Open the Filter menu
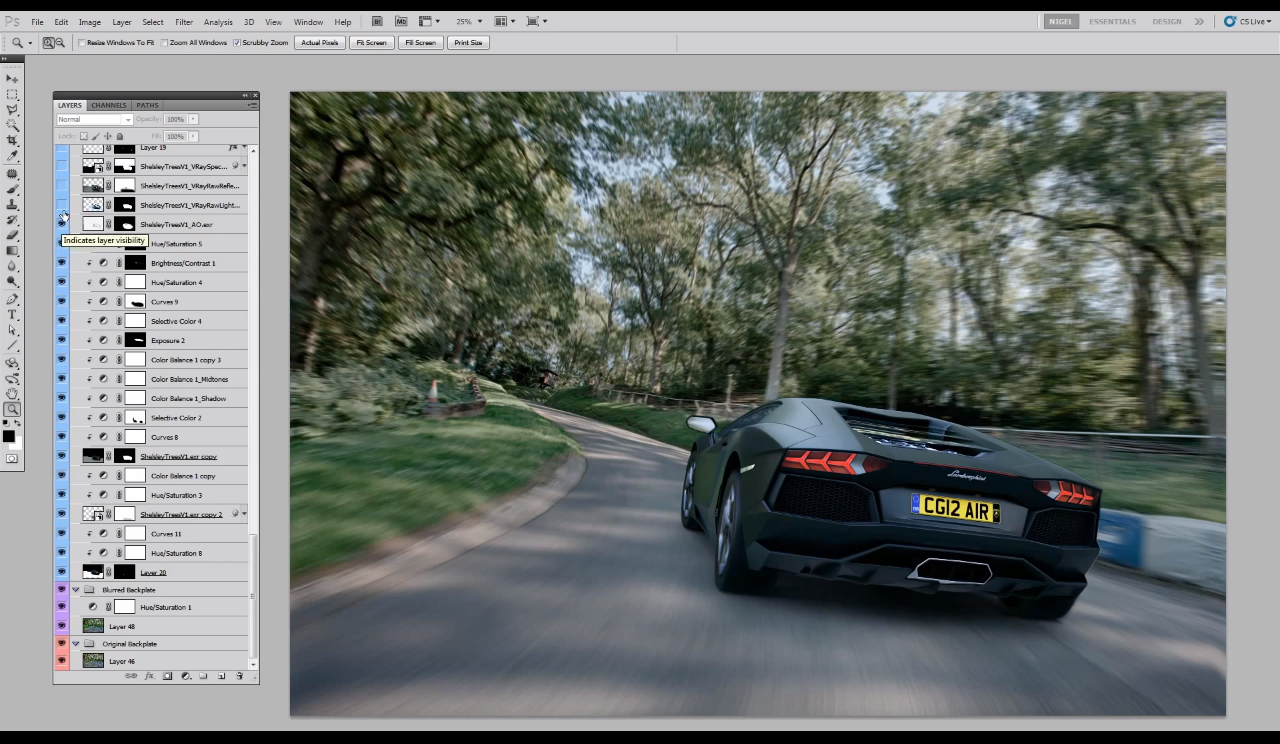Screen dimensions: 1280x744 (x=184, y=22)
